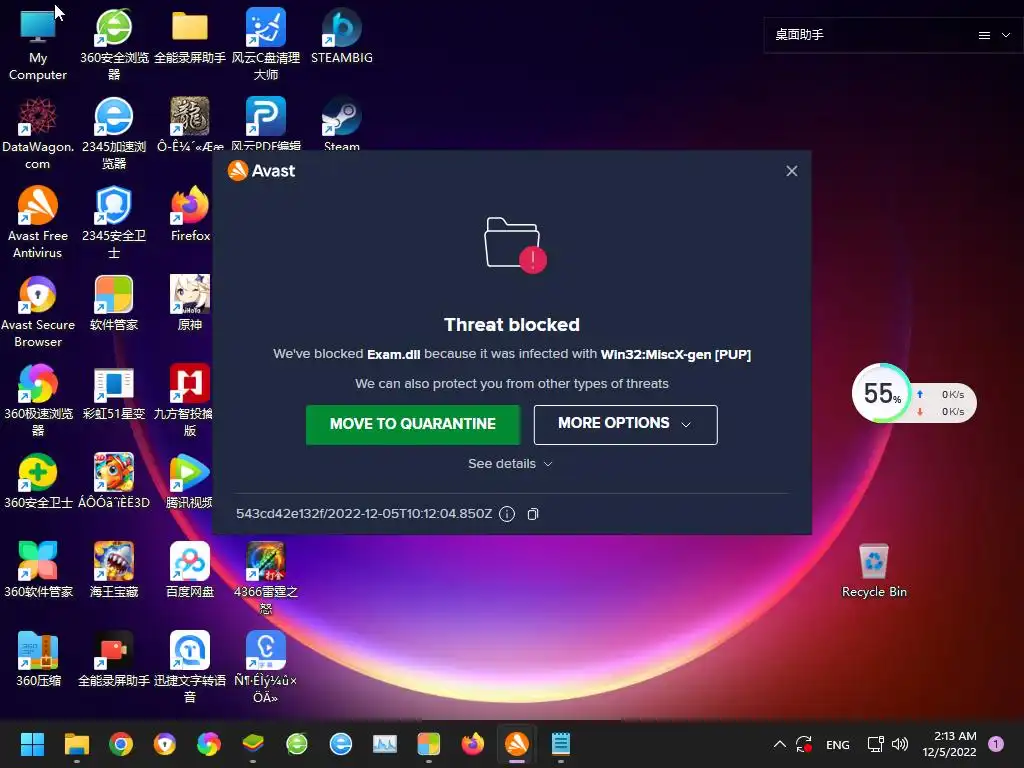This screenshot has width=1024, height=768.
Task: Click the 55% memory usage widget
Action: pos(881,393)
